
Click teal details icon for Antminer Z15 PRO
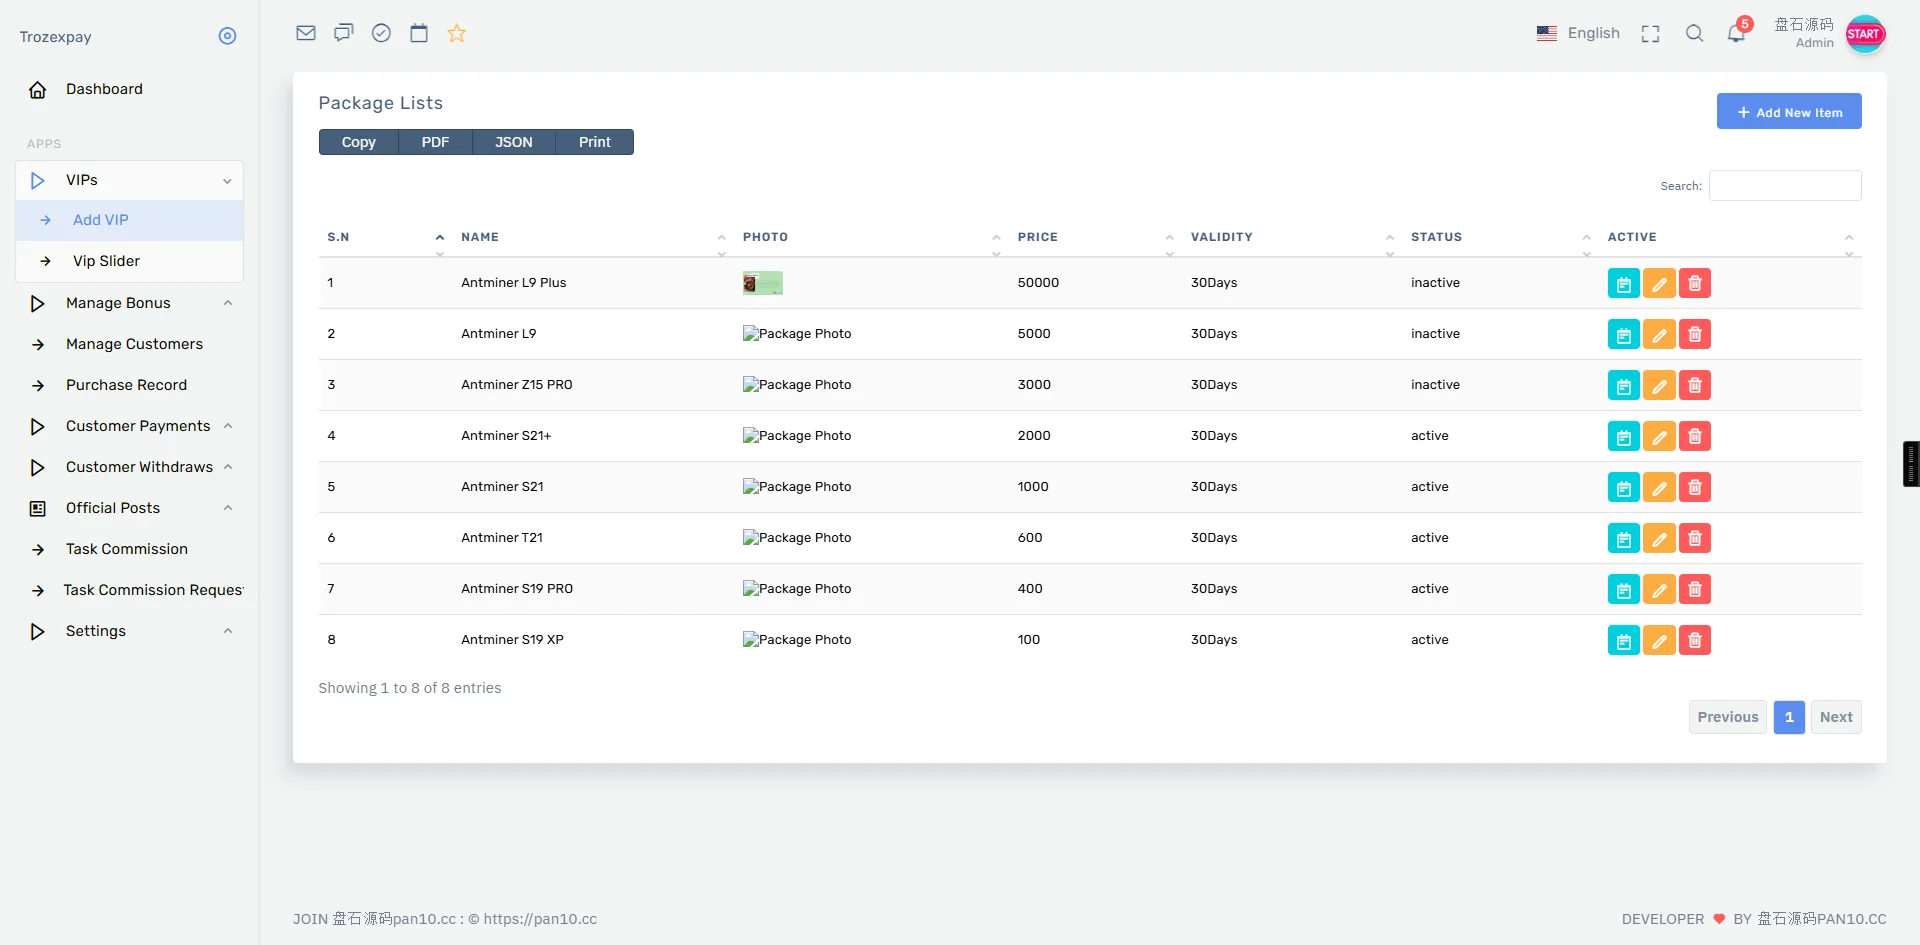tap(1624, 386)
